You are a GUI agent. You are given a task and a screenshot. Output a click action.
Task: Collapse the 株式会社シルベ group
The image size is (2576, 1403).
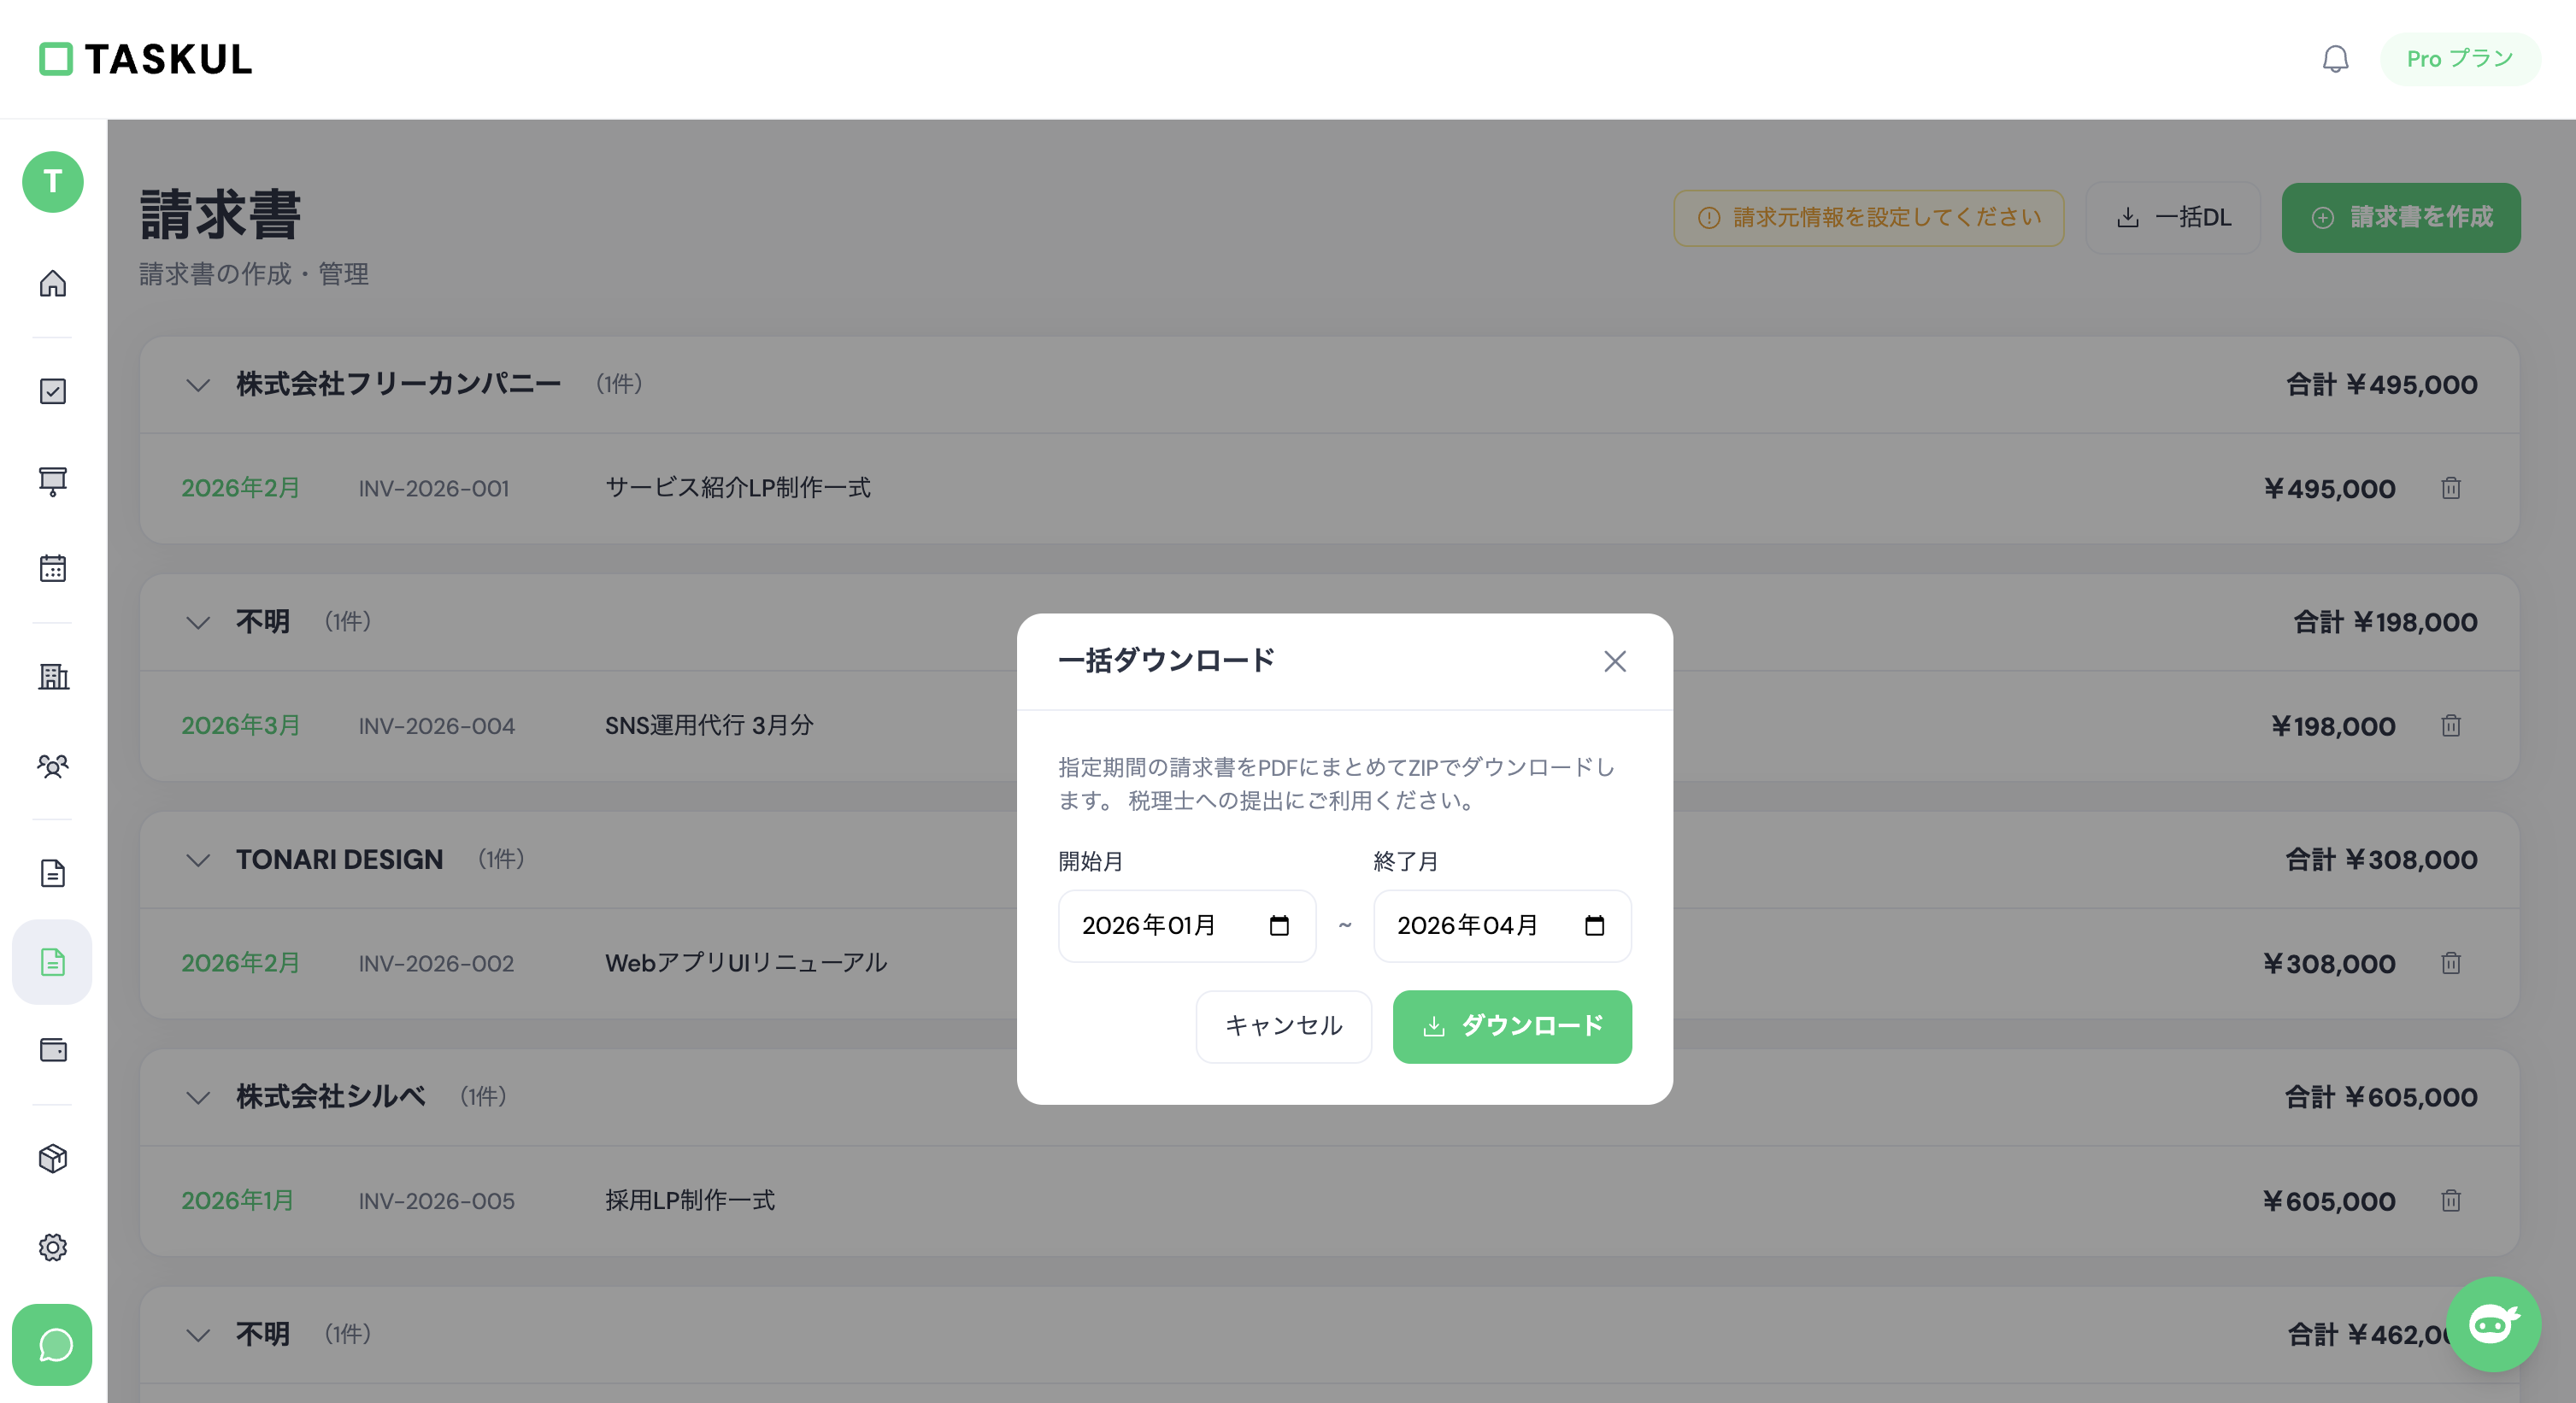(198, 1097)
